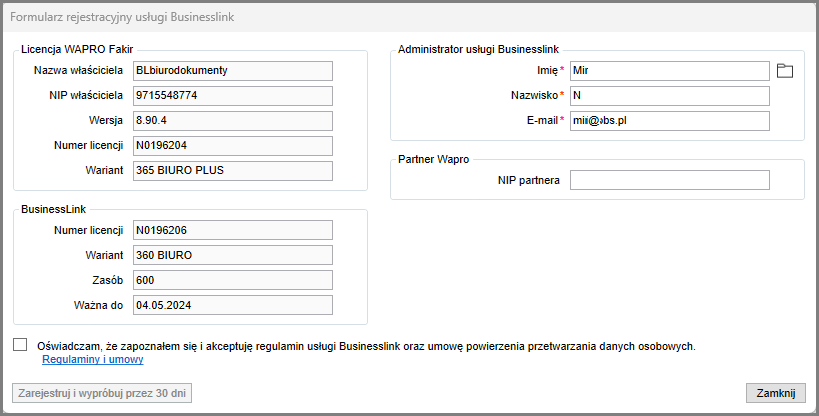Select the Nazwa właściciela field BLbiurodokumenty
819x416 pixels.
click(x=233, y=71)
